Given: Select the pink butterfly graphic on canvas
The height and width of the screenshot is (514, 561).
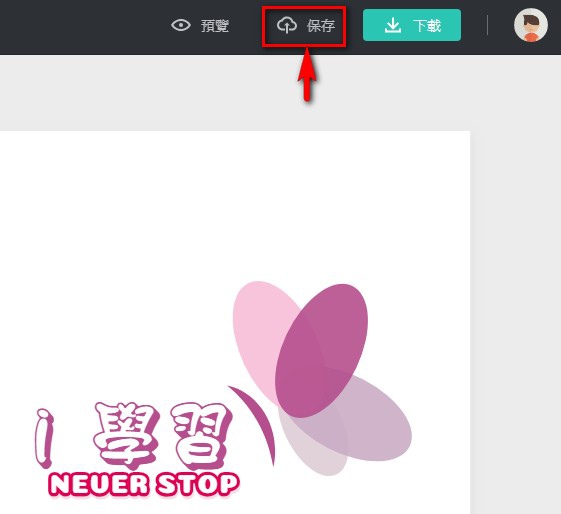Looking at the screenshot, I should [320, 378].
